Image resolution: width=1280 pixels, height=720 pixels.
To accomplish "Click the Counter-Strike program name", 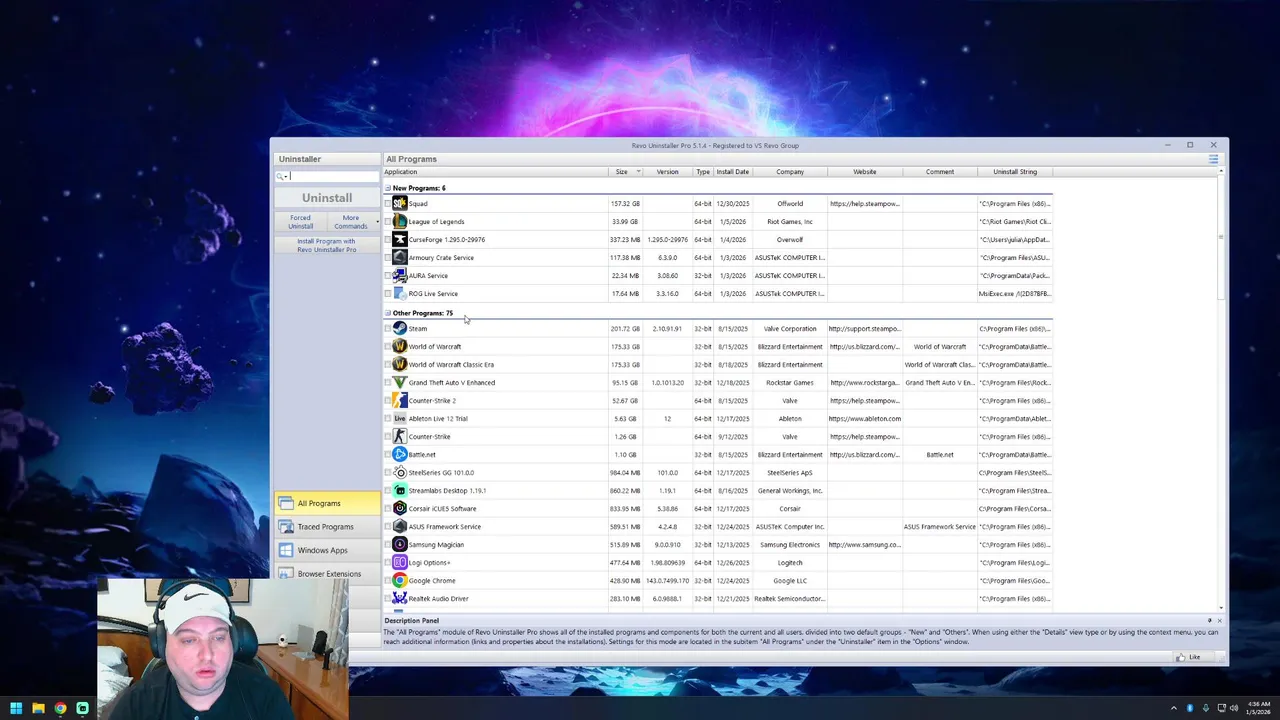I will 429,437.
